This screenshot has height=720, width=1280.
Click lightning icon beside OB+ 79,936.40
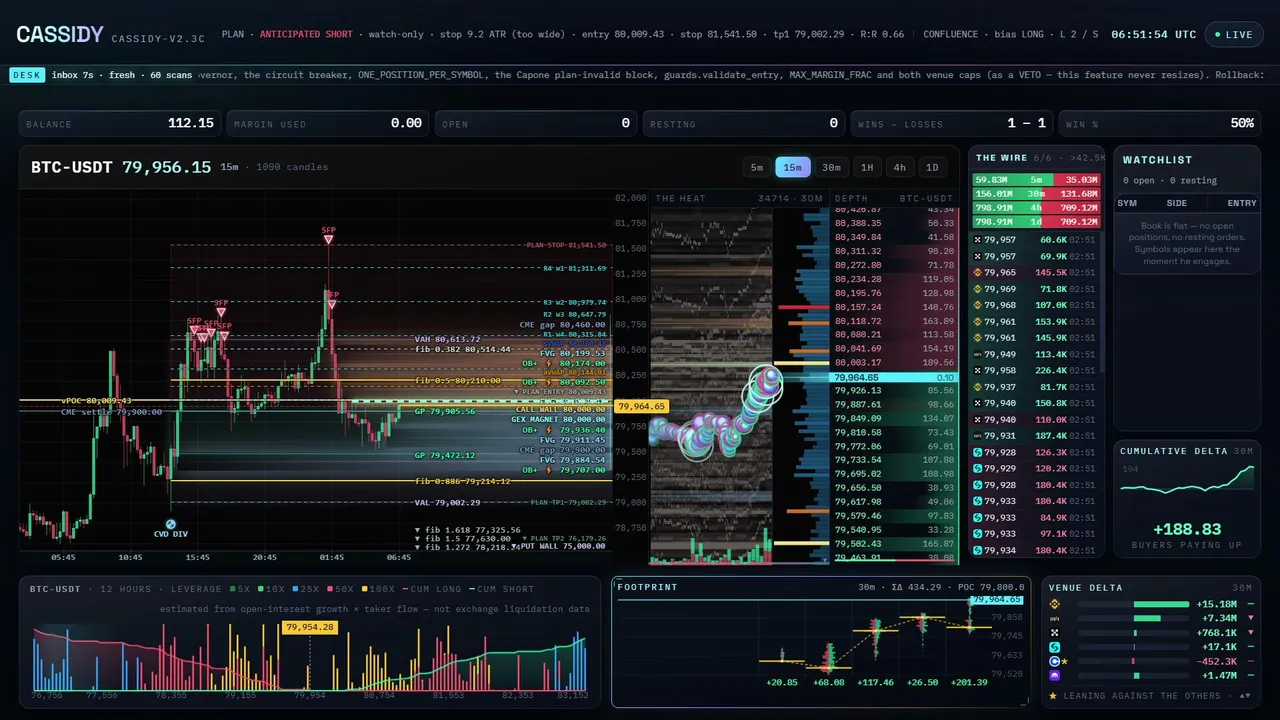(x=549, y=430)
